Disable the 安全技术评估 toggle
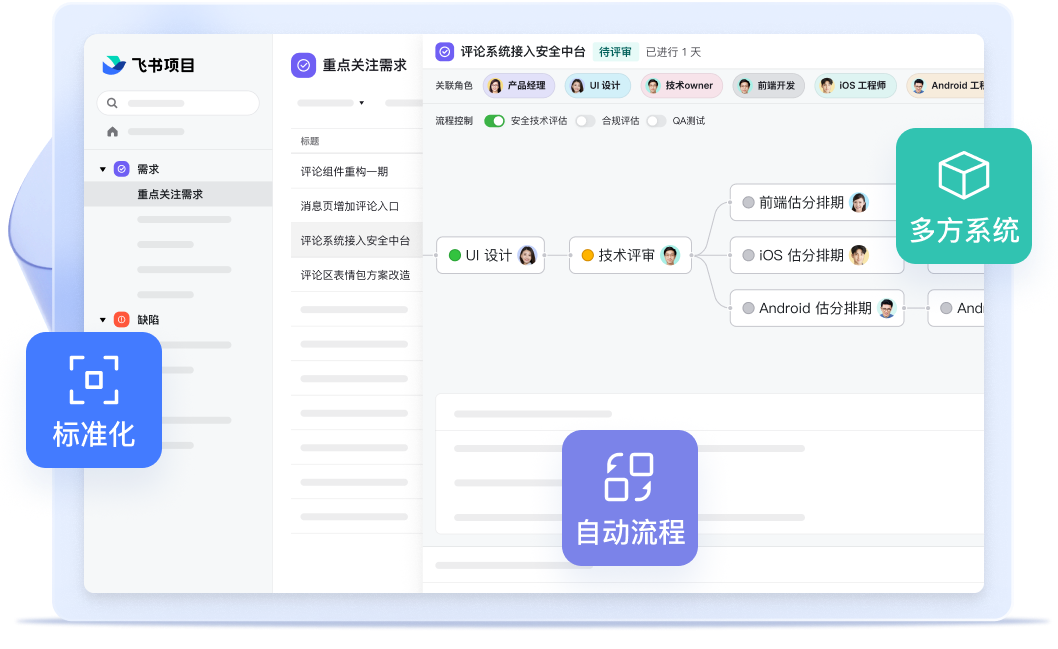The height and width of the screenshot is (649, 1058). (494, 121)
